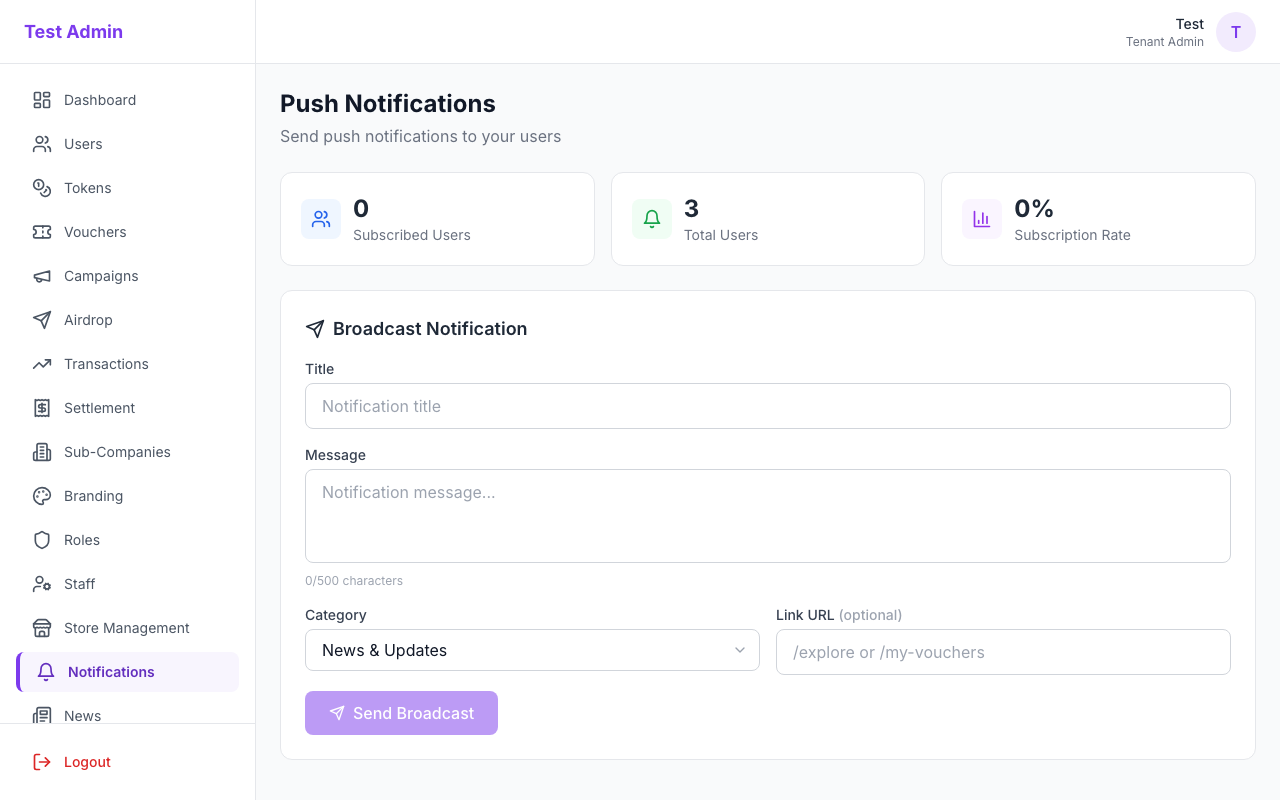Open Tokens via its sidebar icon
The image size is (1280, 800).
coord(41,188)
